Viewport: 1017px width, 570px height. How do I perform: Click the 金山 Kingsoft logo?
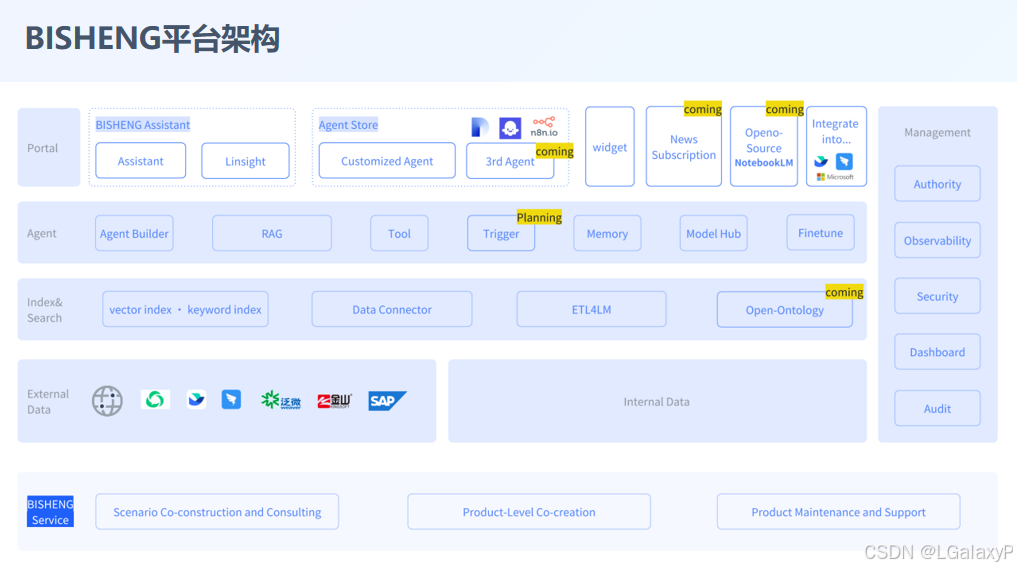(334, 401)
